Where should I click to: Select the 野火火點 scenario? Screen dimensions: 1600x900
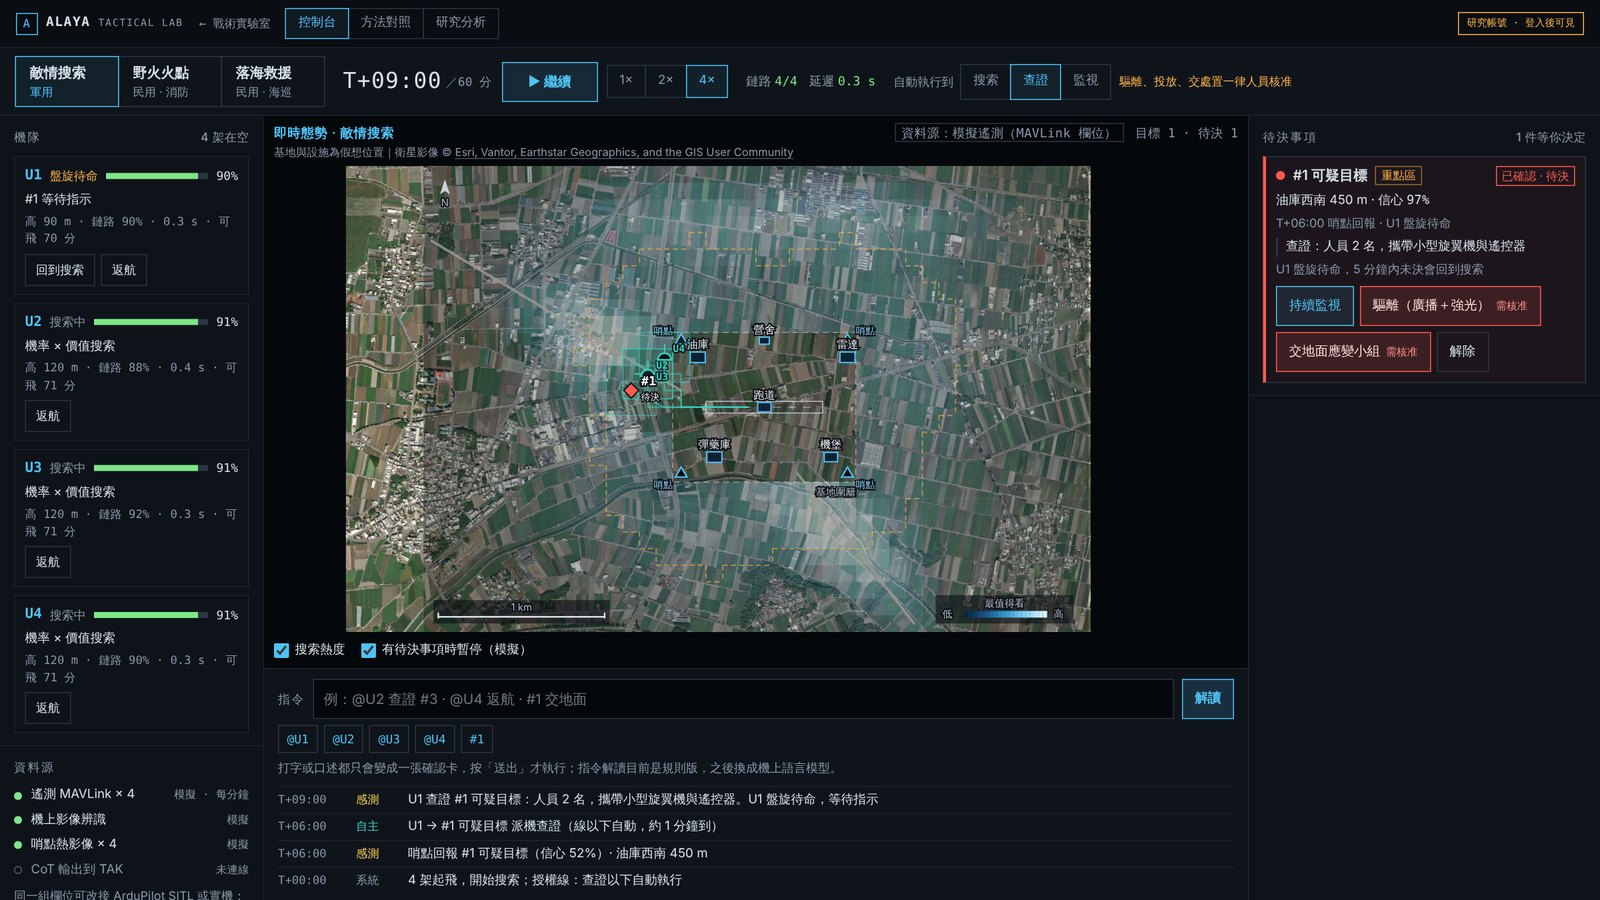(x=169, y=81)
